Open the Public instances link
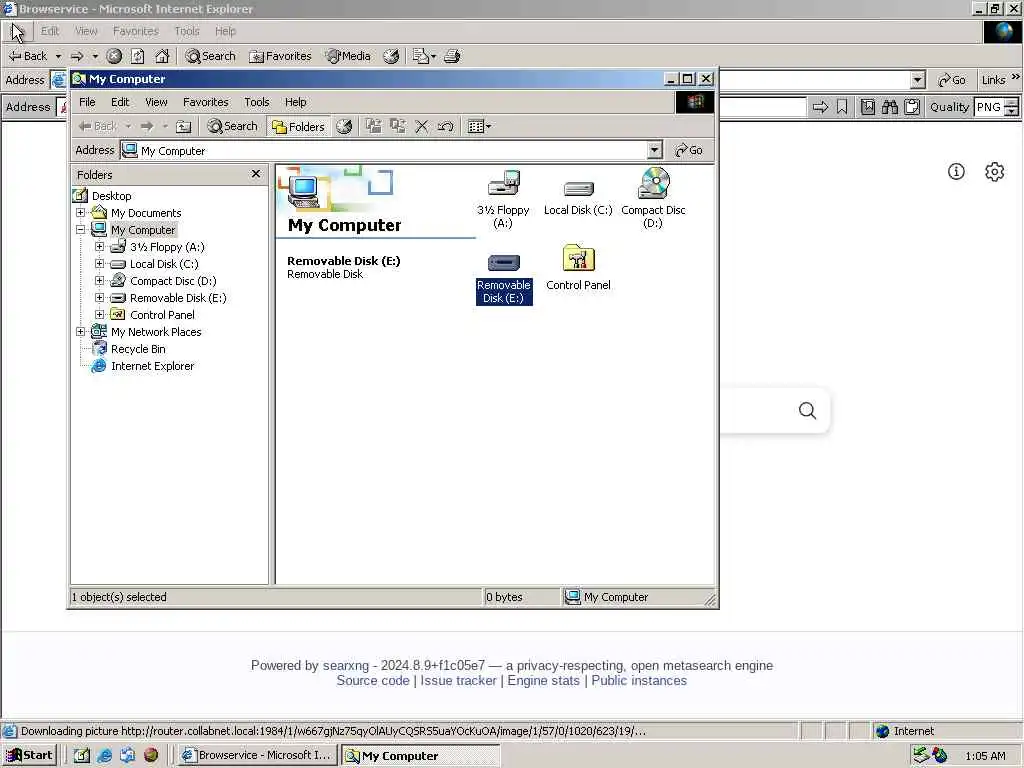Viewport: 1024px width, 768px height. pyautogui.click(x=639, y=680)
